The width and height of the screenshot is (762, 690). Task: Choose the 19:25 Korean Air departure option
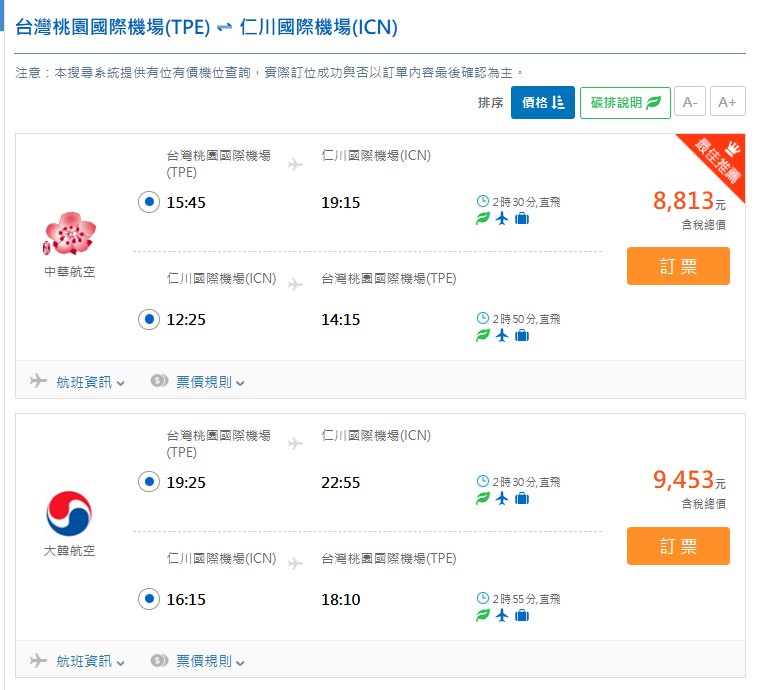pos(148,482)
